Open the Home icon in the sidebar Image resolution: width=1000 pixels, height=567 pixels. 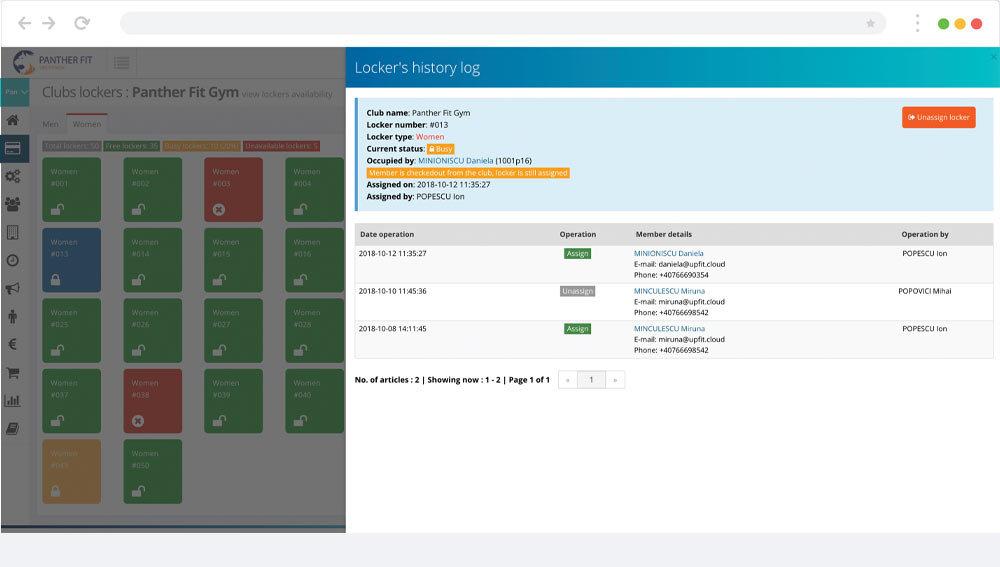(13, 120)
